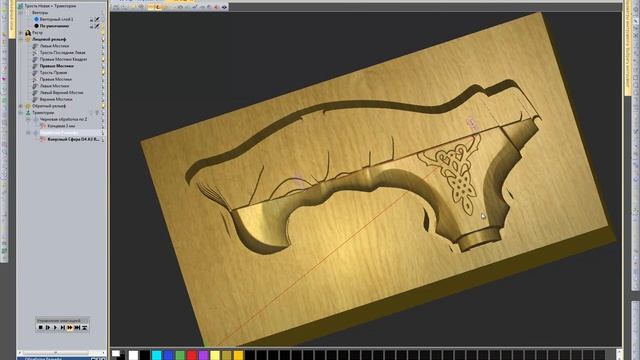Select the Векторы node label

click(x=40, y=13)
